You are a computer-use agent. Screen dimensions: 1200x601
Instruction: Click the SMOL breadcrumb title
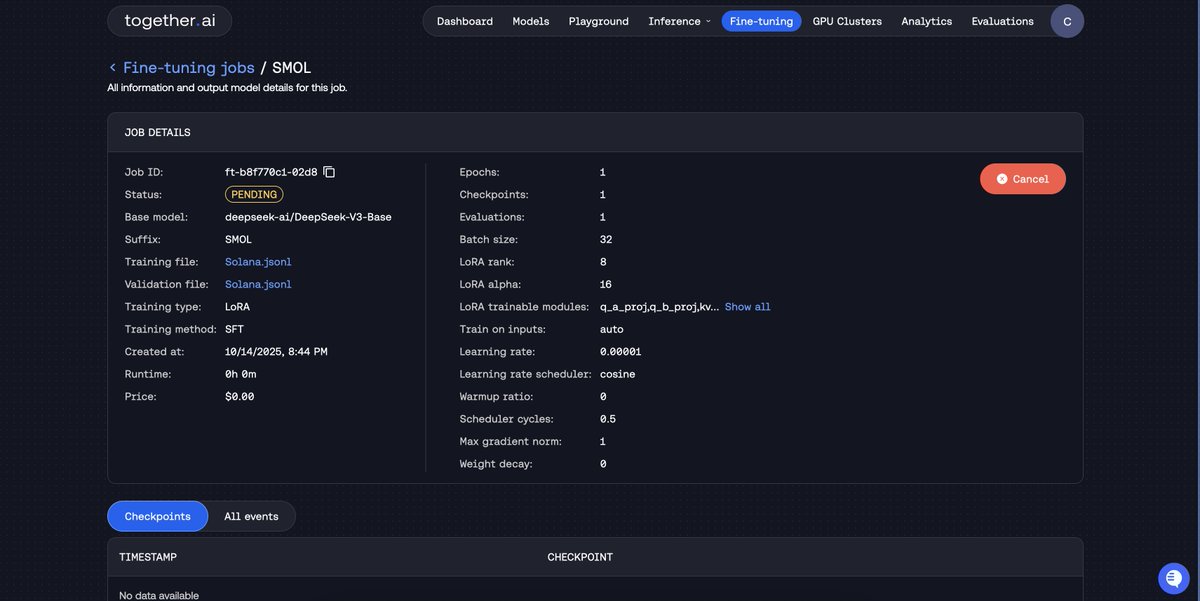[x=292, y=68]
